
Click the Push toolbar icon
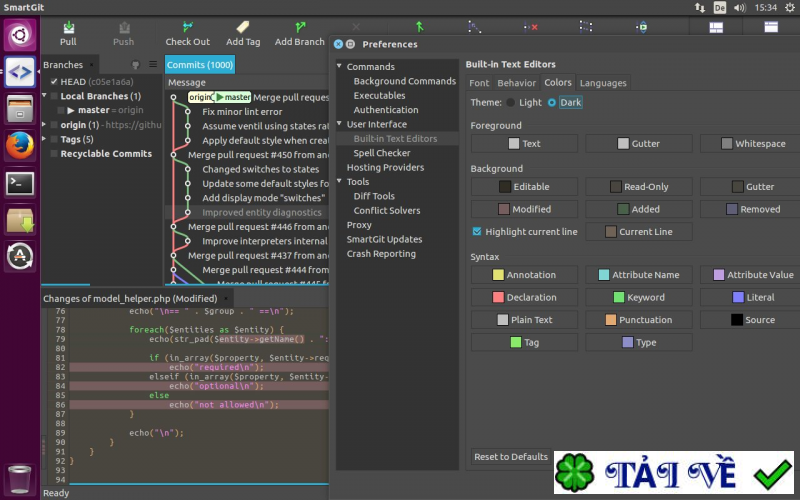pos(123,28)
